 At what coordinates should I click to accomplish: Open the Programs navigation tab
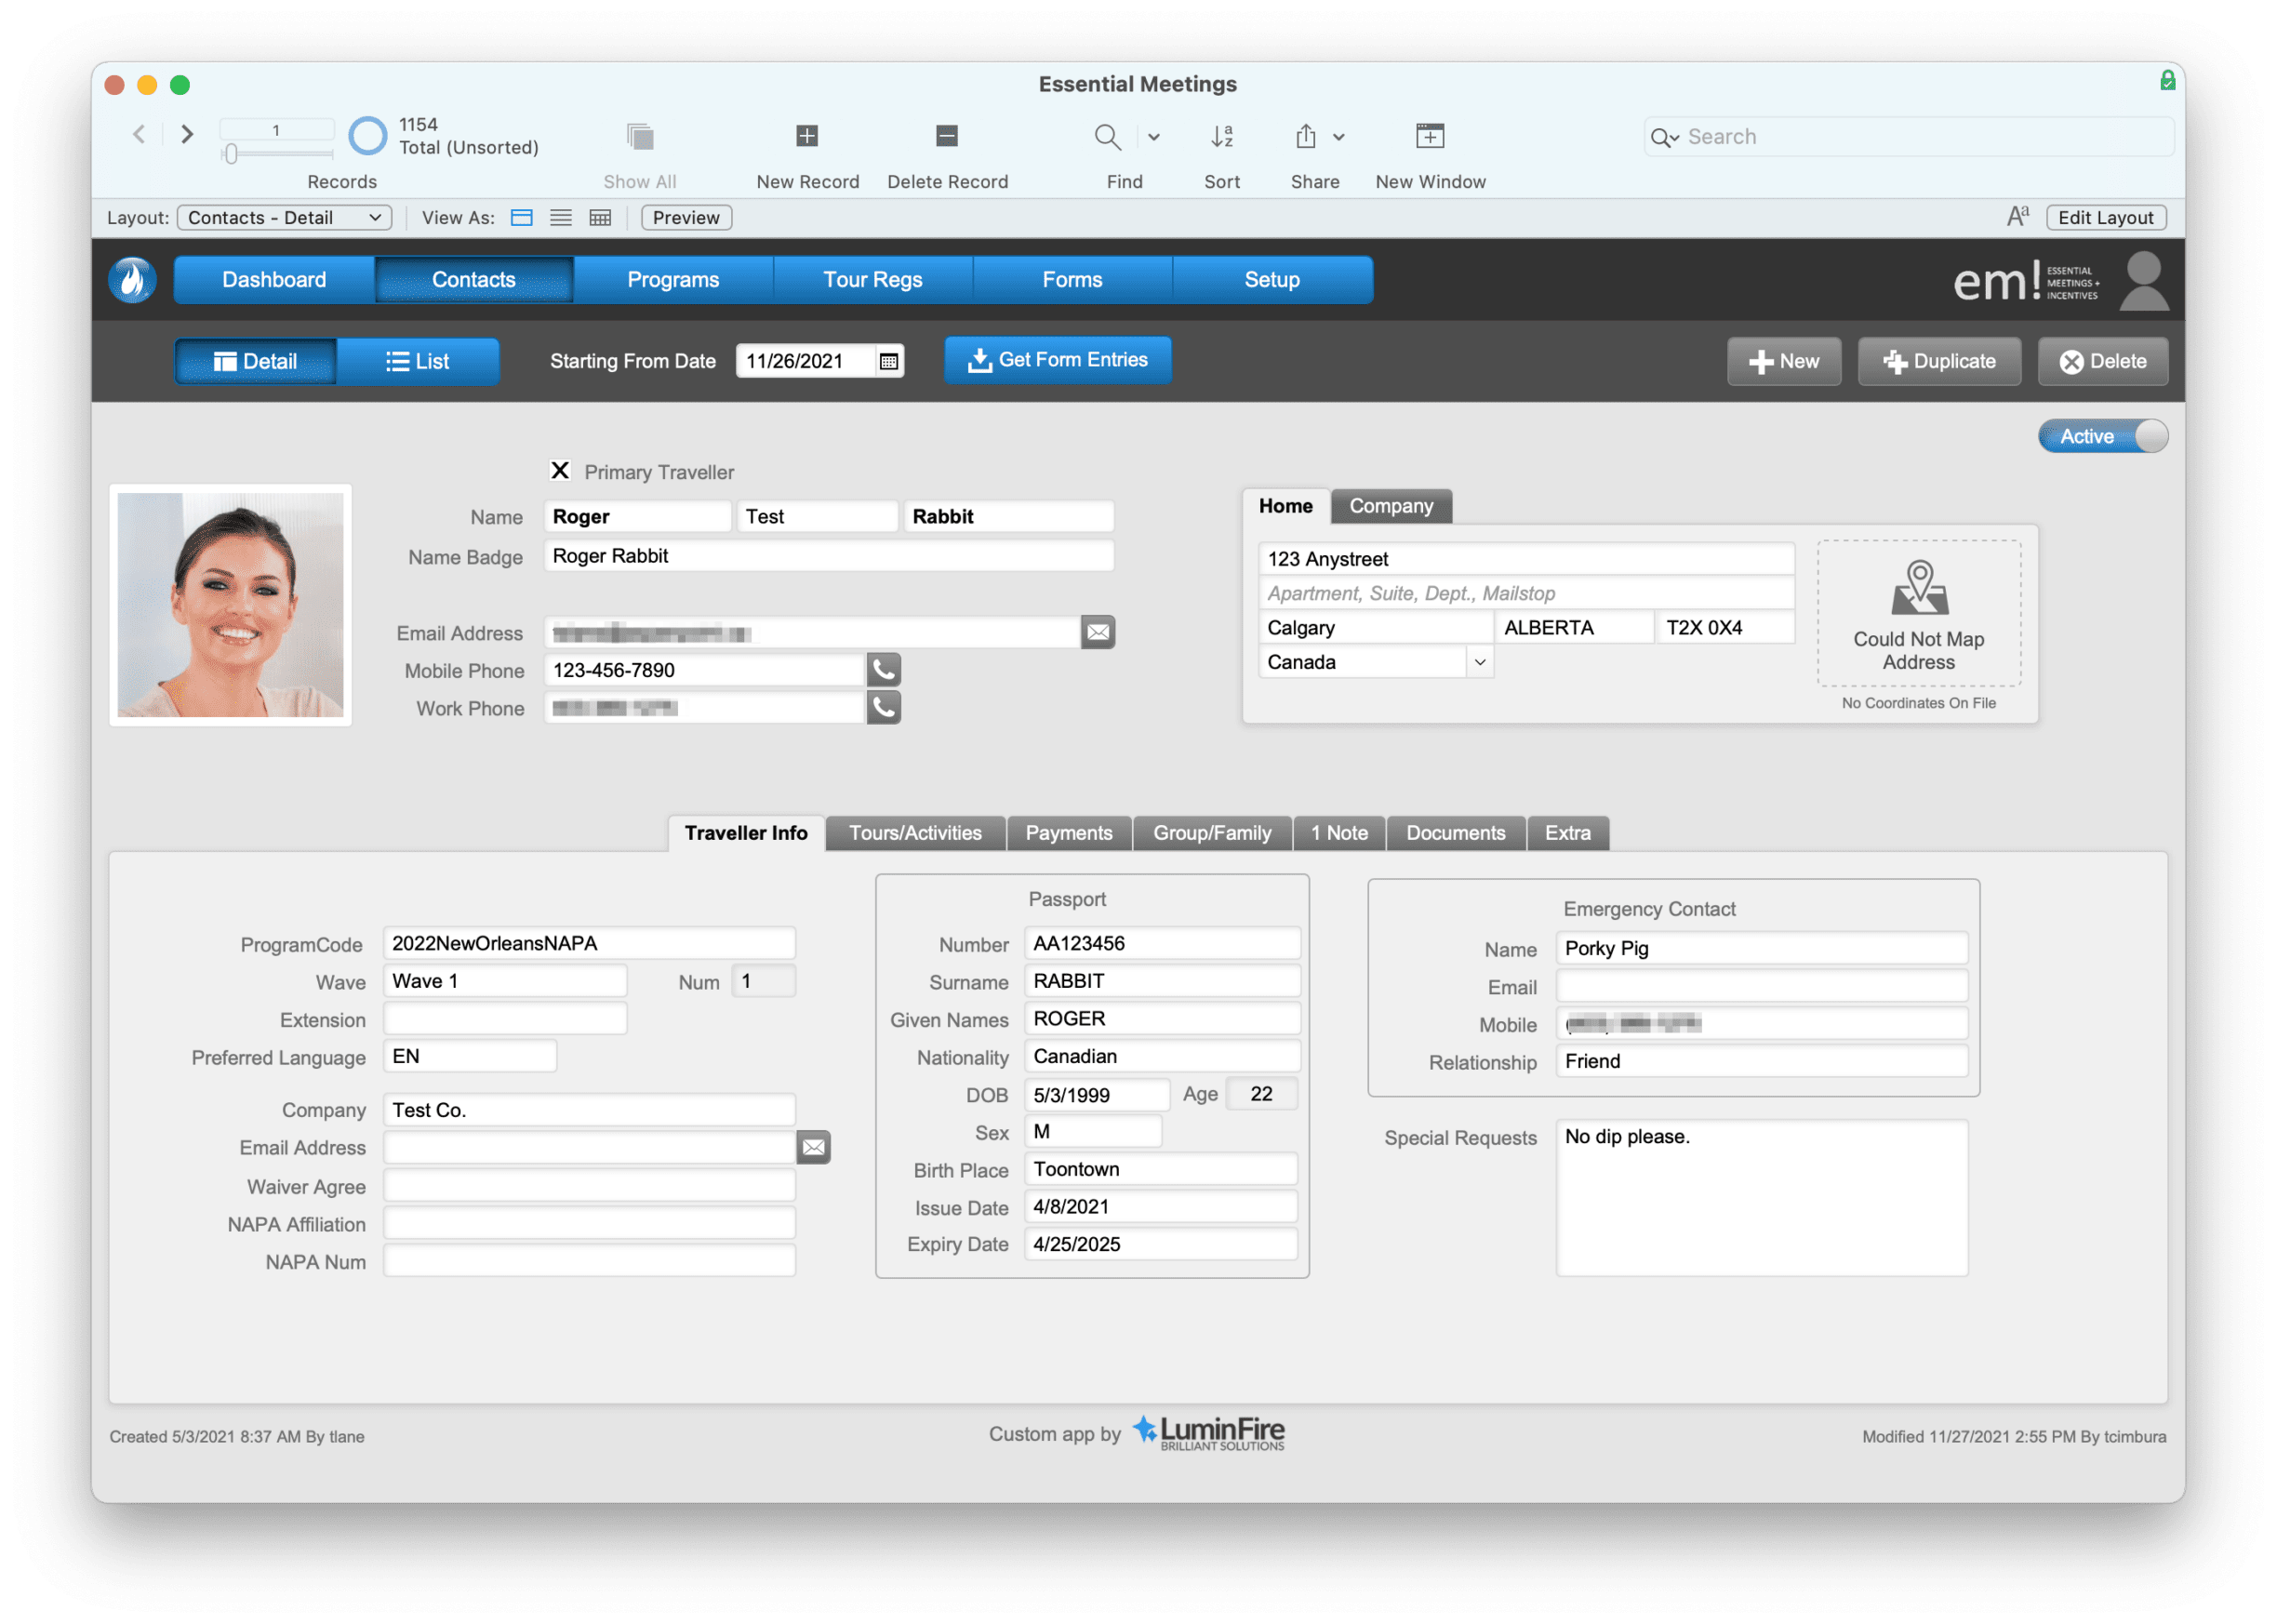[x=673, y=280]
